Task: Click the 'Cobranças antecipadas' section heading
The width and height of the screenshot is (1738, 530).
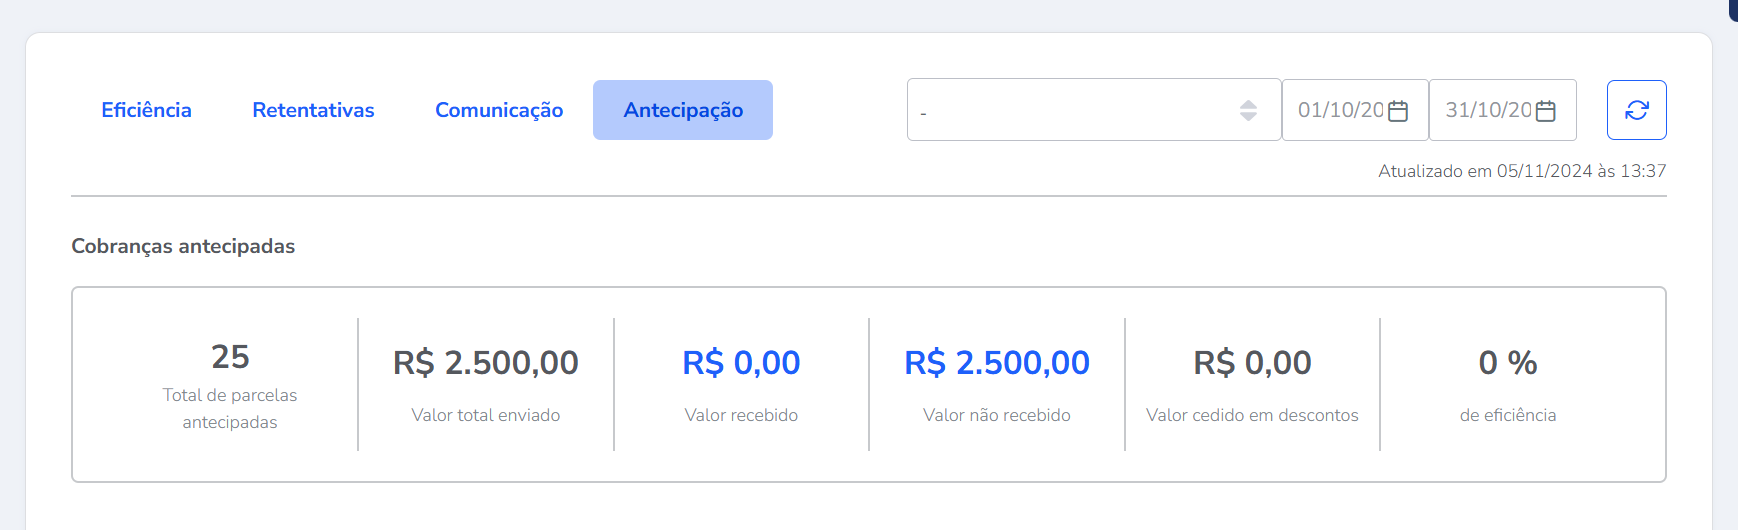Action: click(x=183, y=246)
